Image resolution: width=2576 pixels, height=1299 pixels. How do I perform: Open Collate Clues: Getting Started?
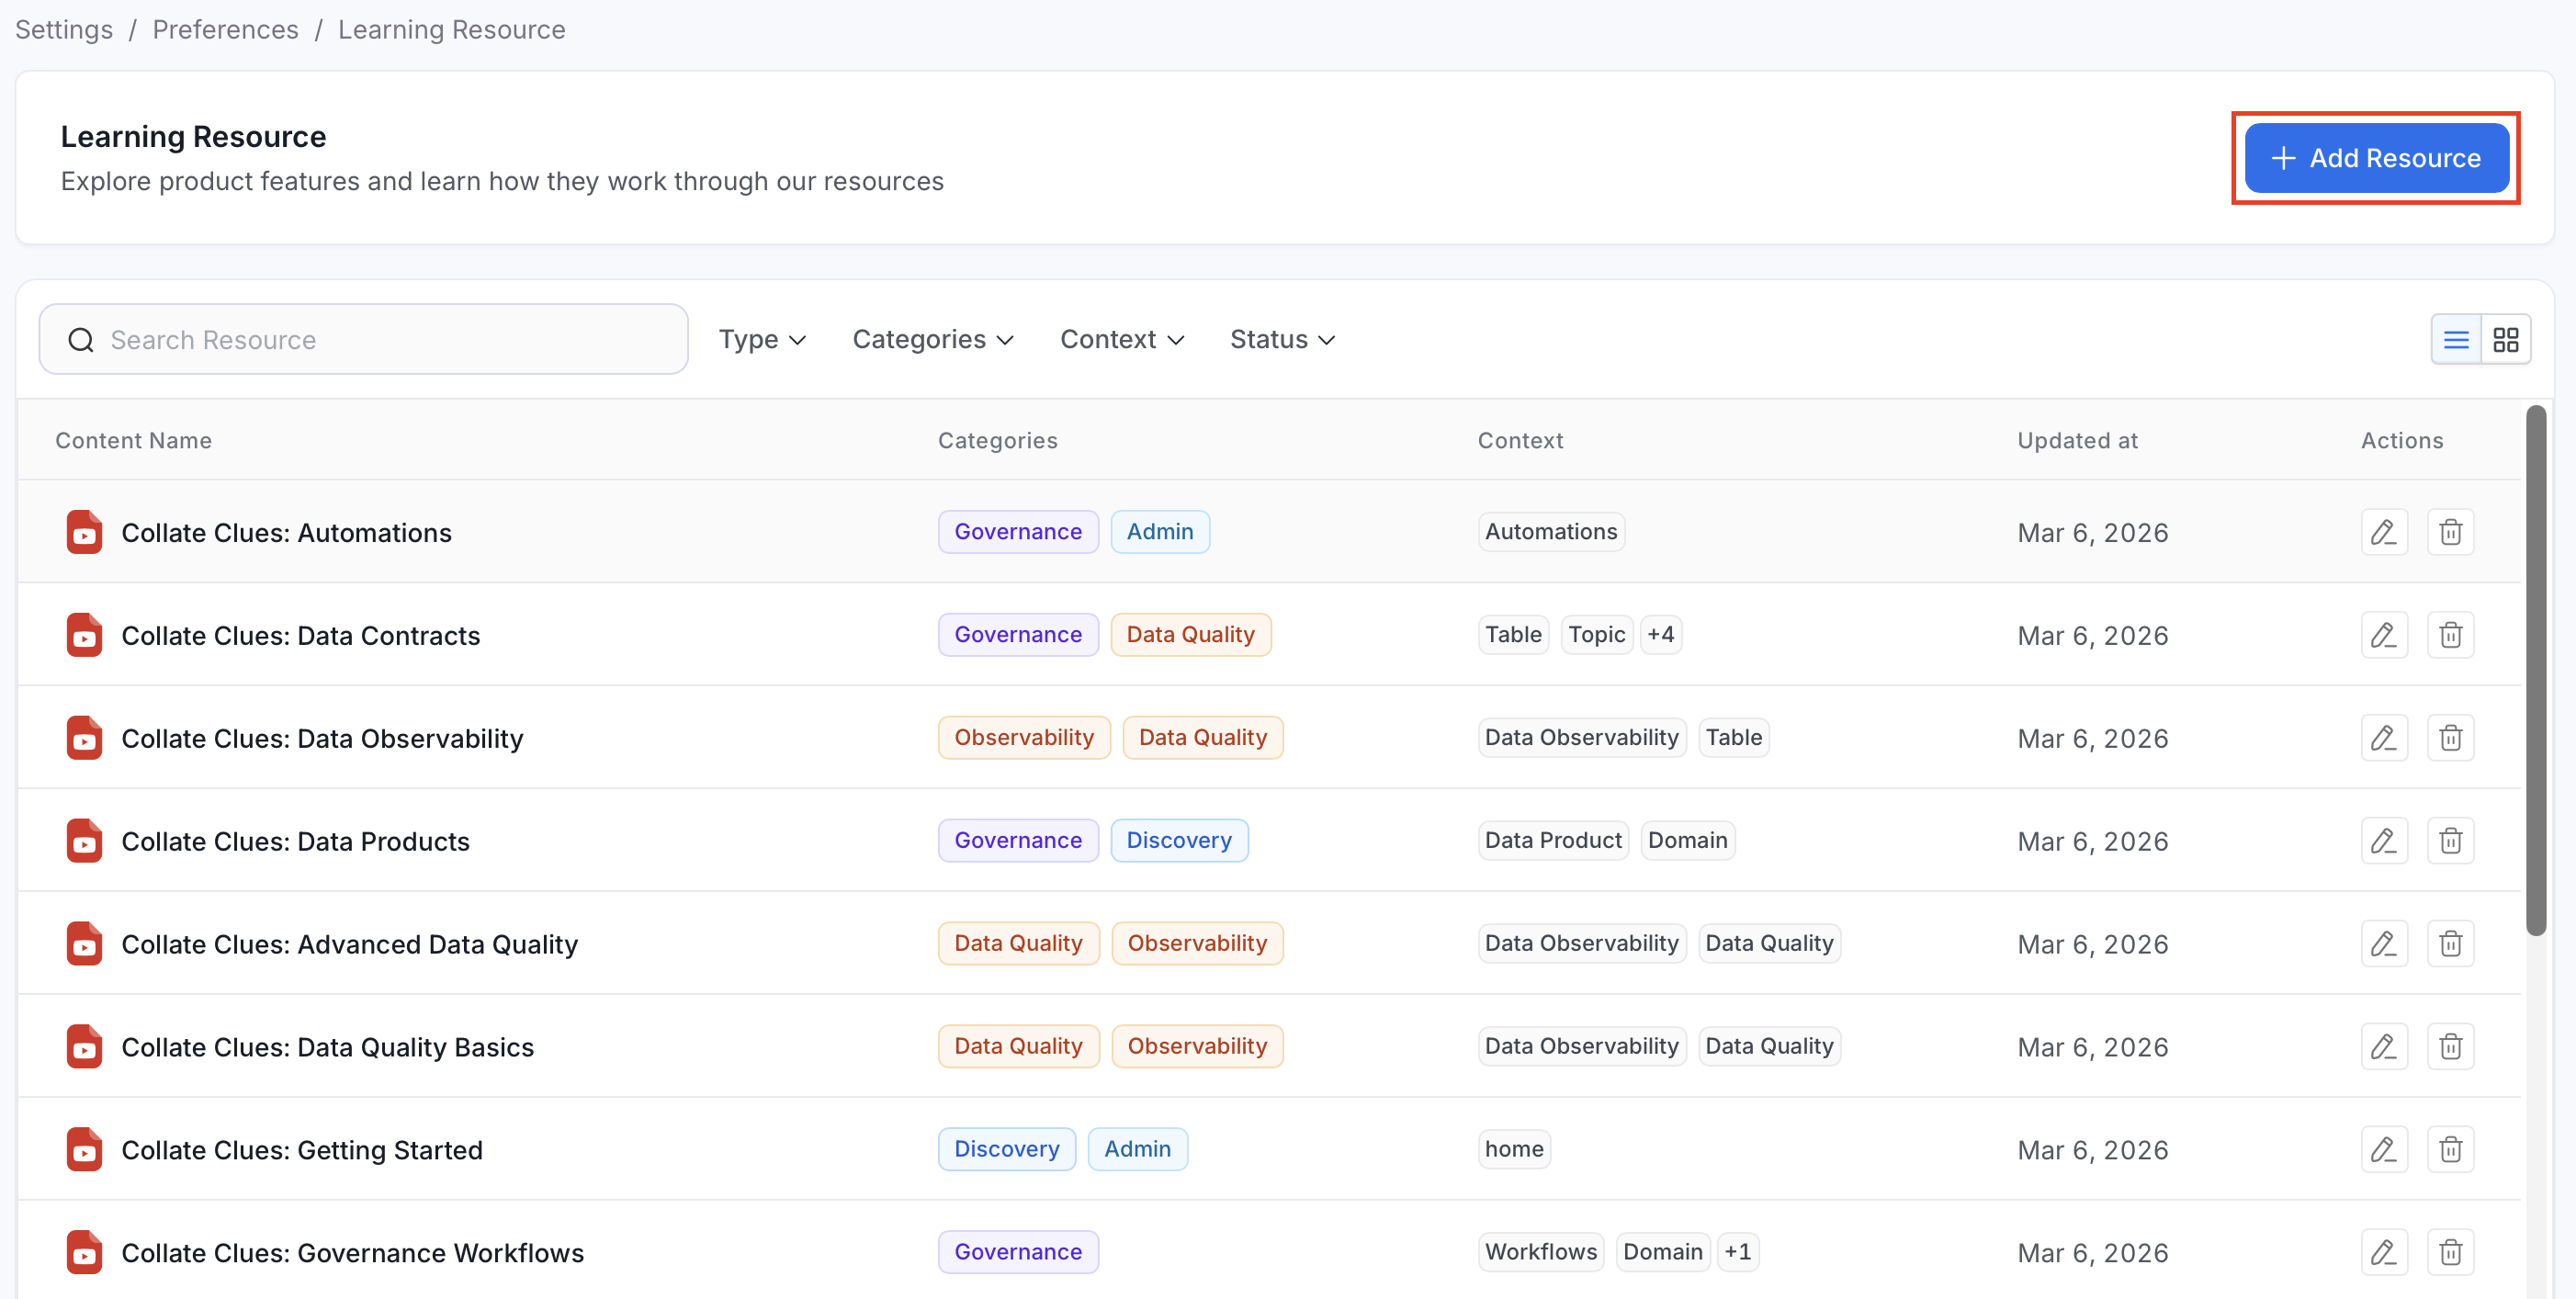click(302, 1150)
